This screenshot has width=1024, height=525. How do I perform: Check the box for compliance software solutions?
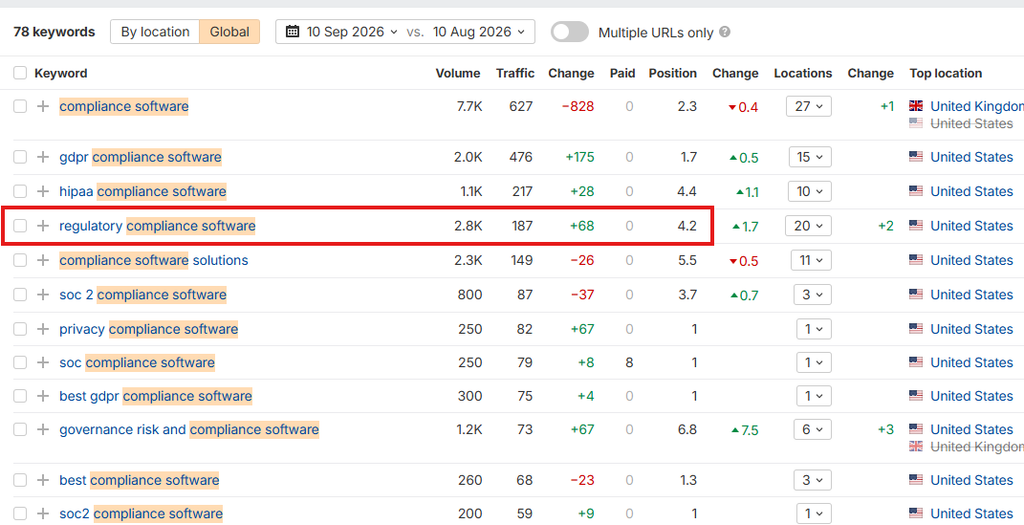tap(20, 261)
